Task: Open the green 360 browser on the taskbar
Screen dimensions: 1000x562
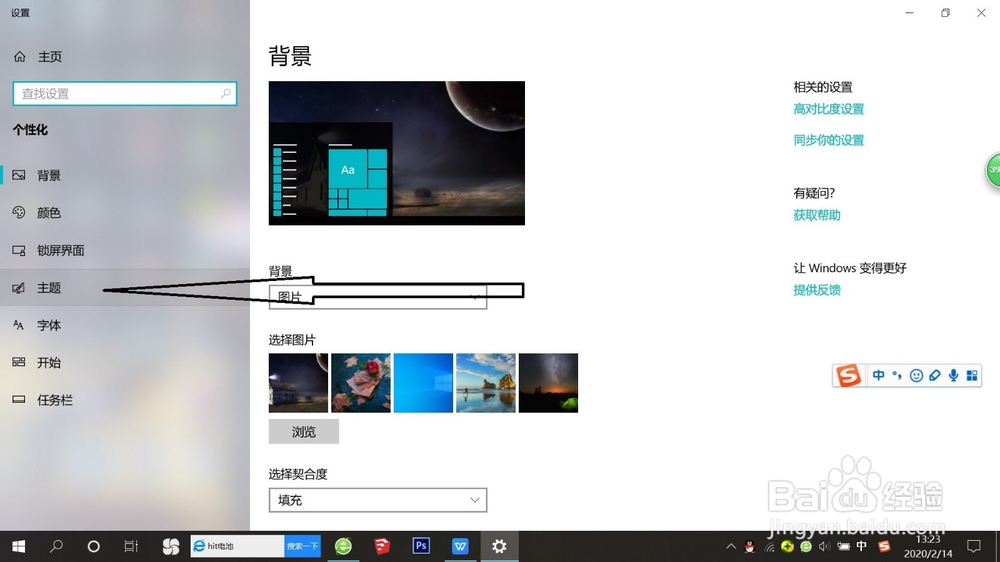Action: (x=343, y=546)
